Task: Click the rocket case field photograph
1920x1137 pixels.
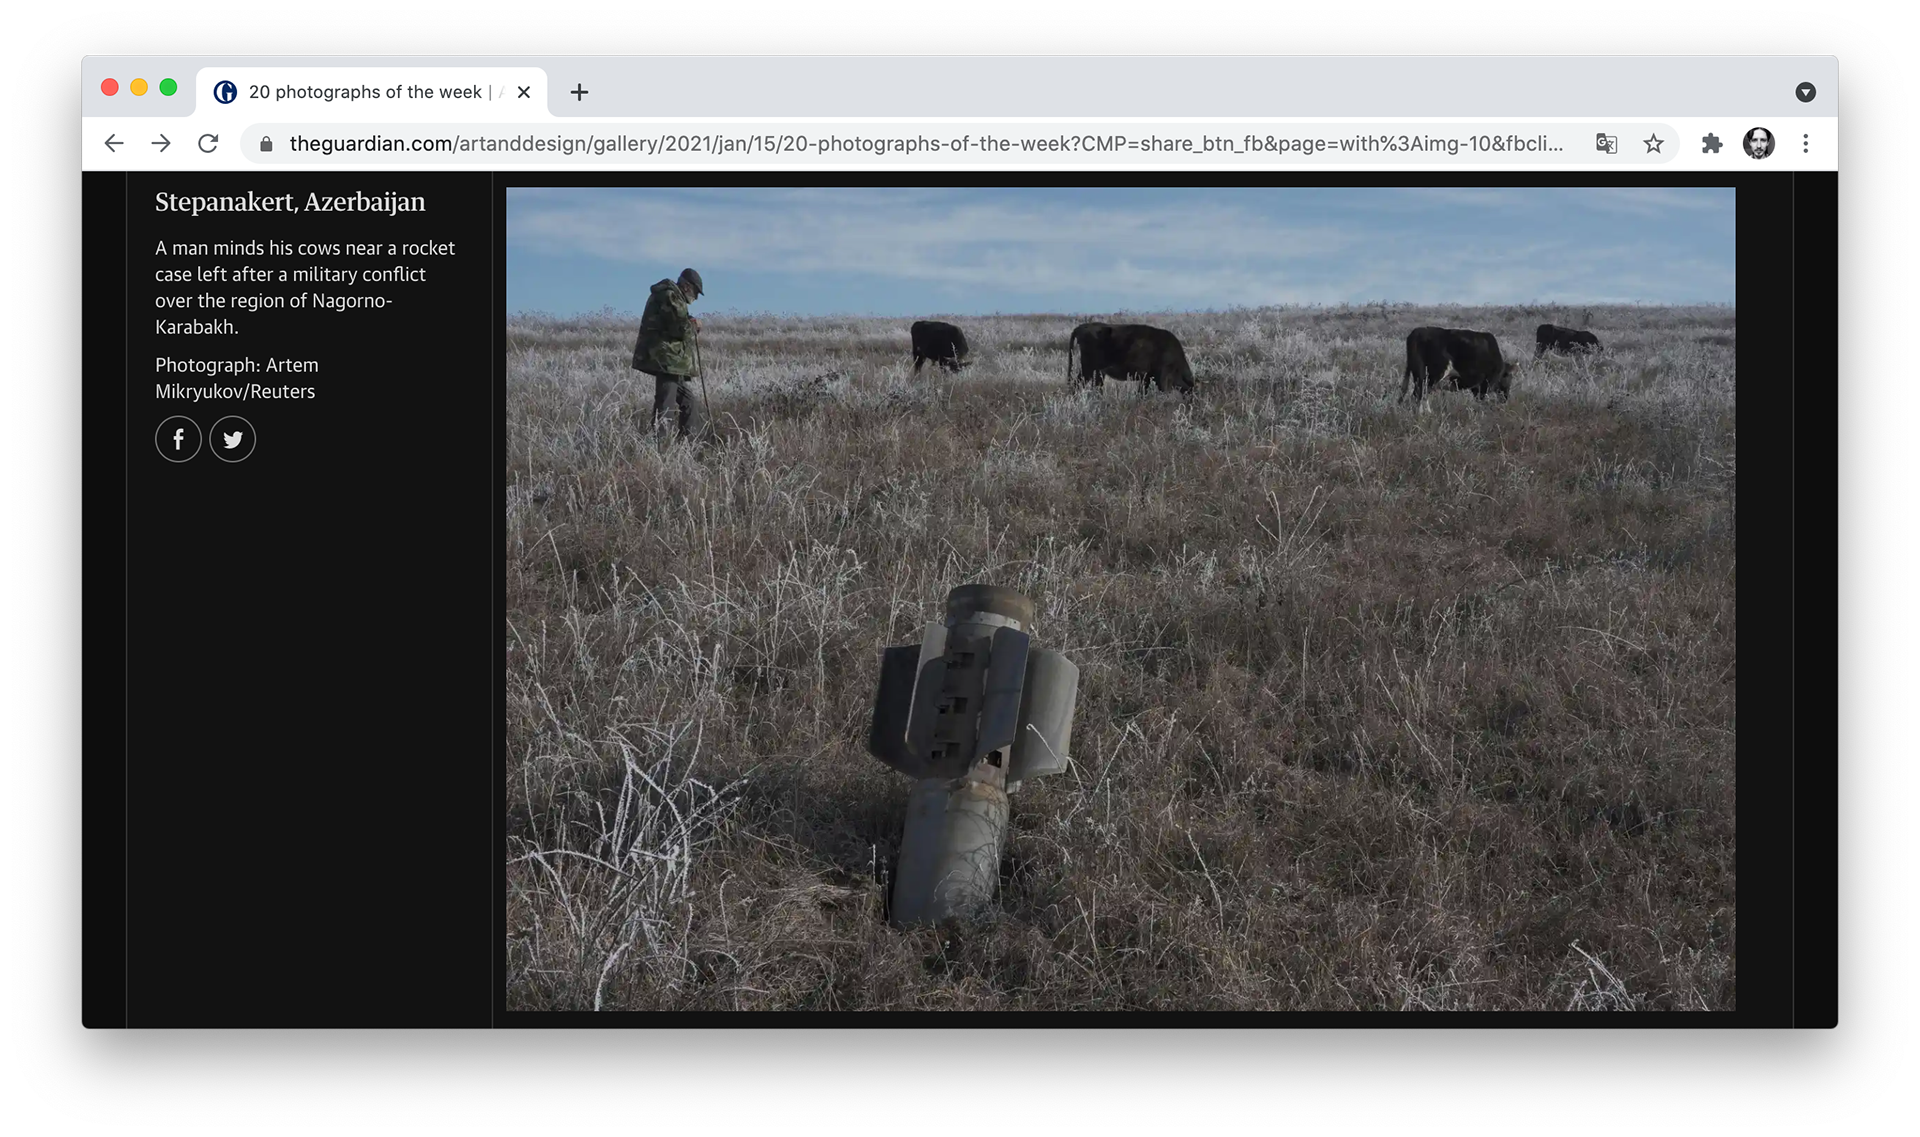Action: pyautogui.click(x=1120, y=598)
